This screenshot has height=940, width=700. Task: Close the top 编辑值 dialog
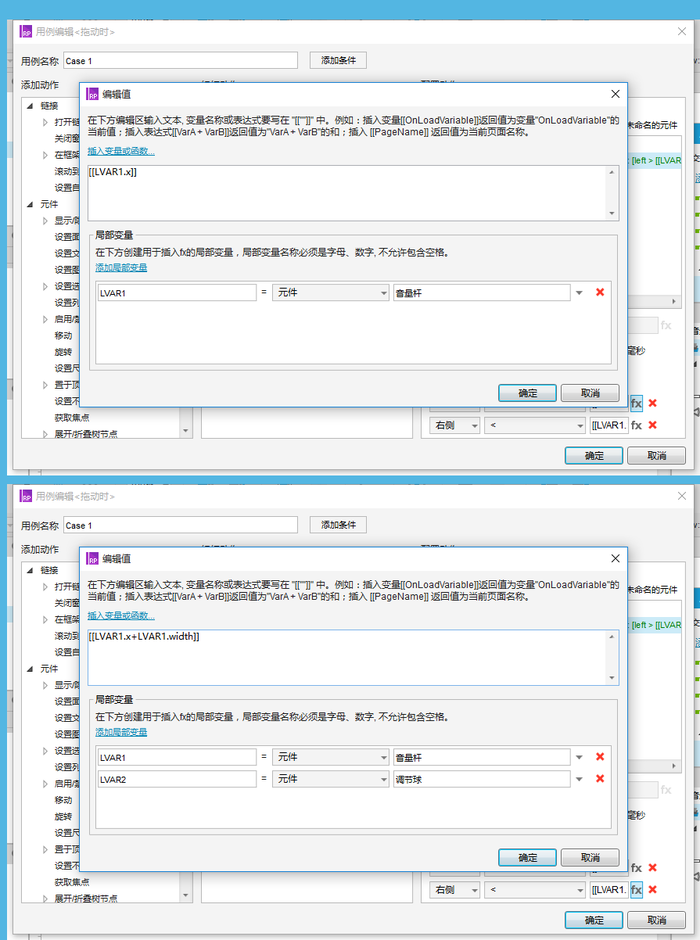615,94
